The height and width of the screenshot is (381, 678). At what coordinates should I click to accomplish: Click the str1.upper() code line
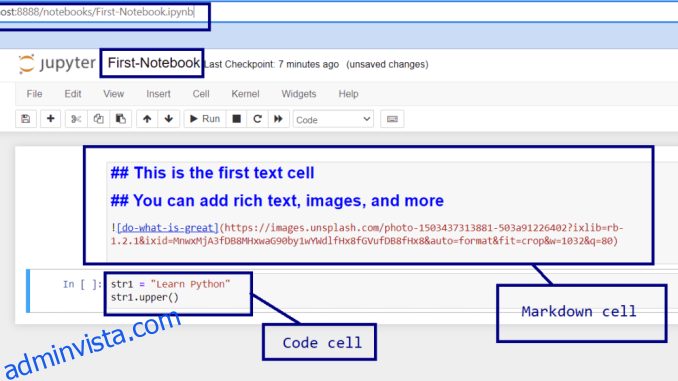point(145,298)
